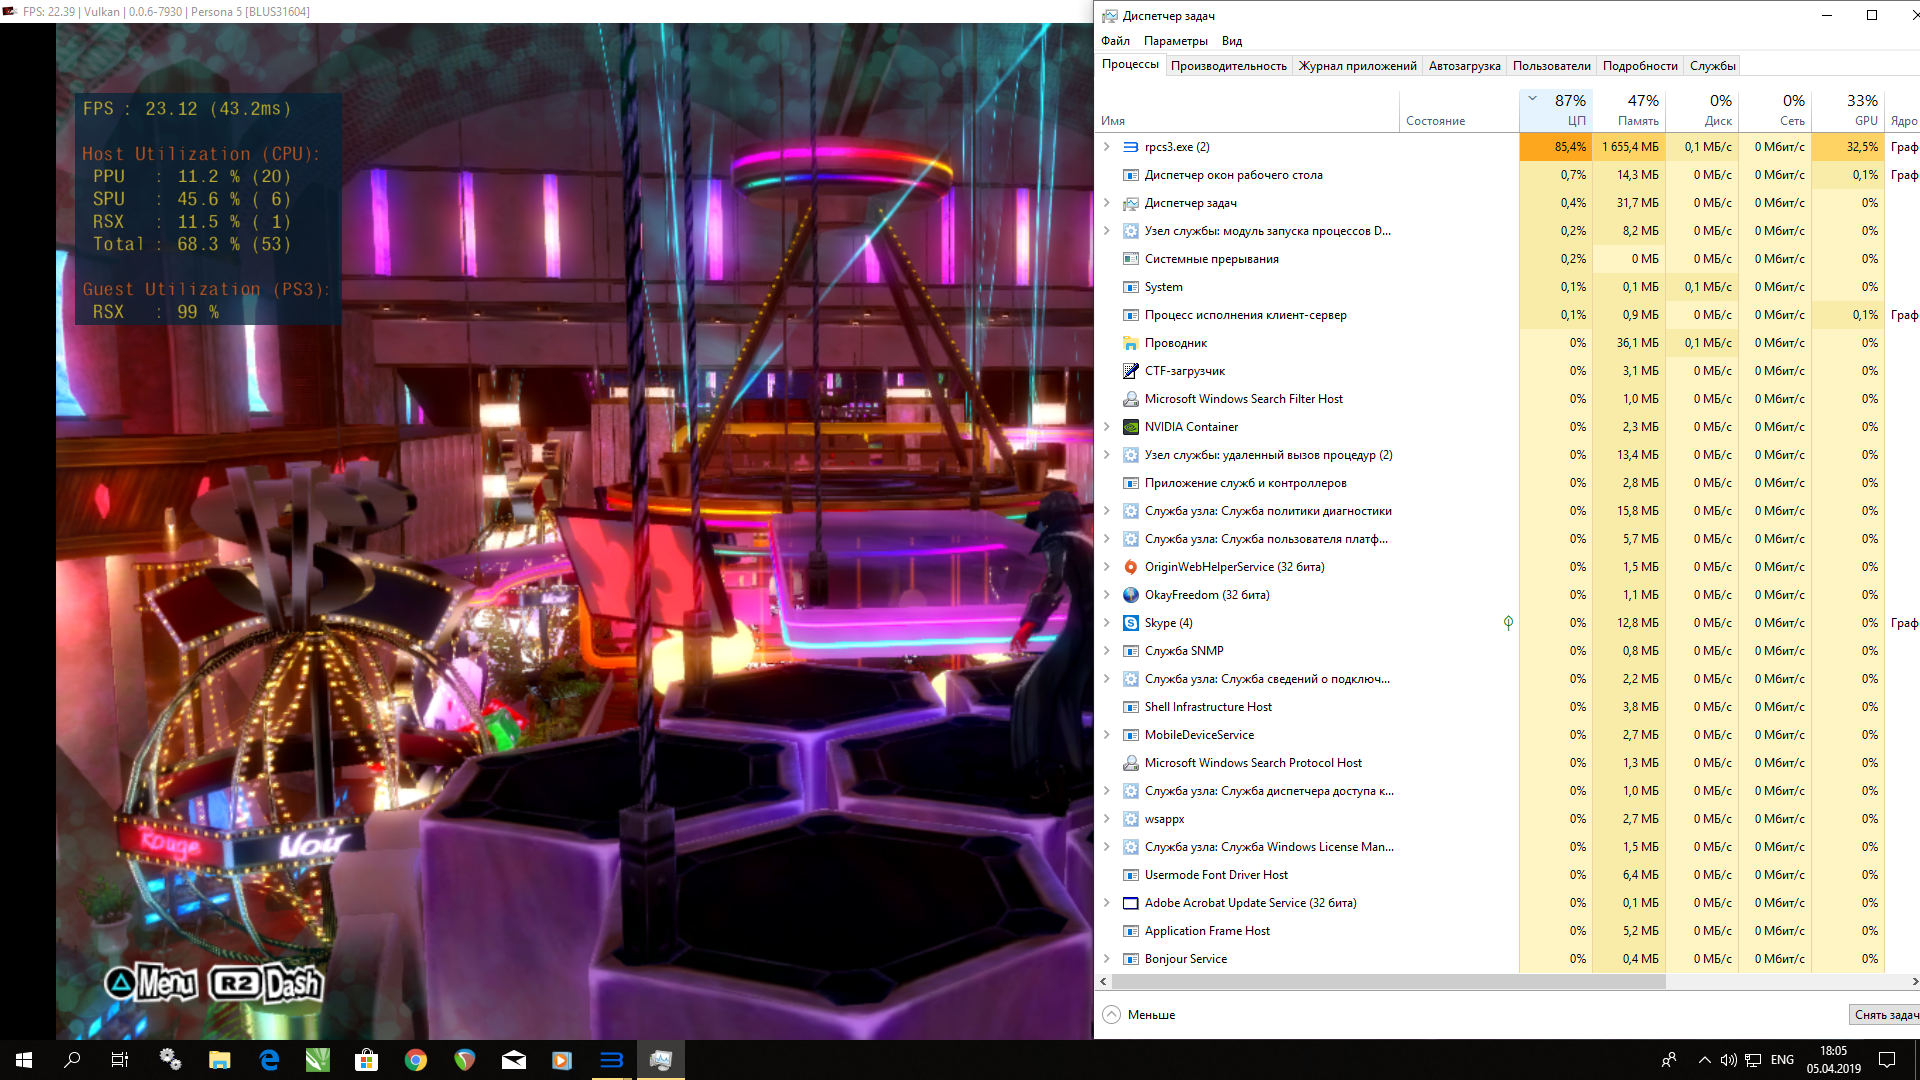Open the notification center icon
Viewport: 1920px width, 1080px height.
[x=1887, y=1060]
